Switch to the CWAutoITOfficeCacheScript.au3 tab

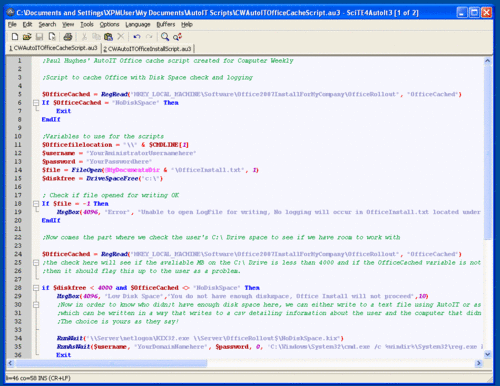click(53, 48)
